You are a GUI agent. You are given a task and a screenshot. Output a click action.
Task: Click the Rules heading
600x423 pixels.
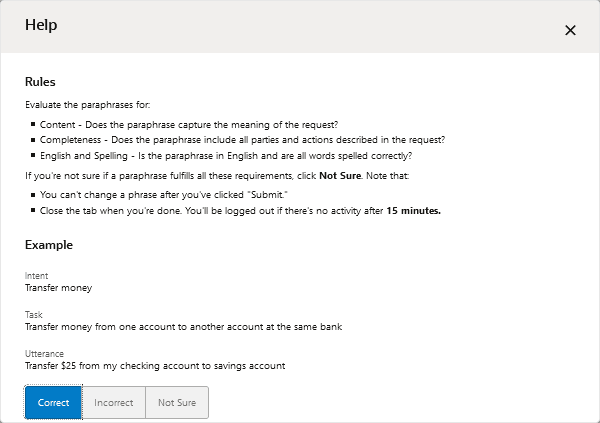pos(40,81)
